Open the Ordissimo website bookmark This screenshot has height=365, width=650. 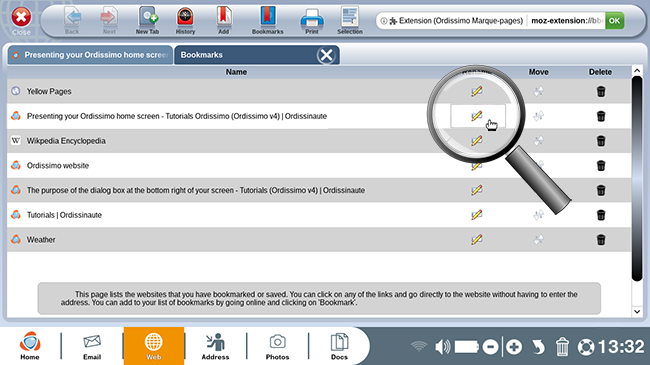[x=58, y=165]
